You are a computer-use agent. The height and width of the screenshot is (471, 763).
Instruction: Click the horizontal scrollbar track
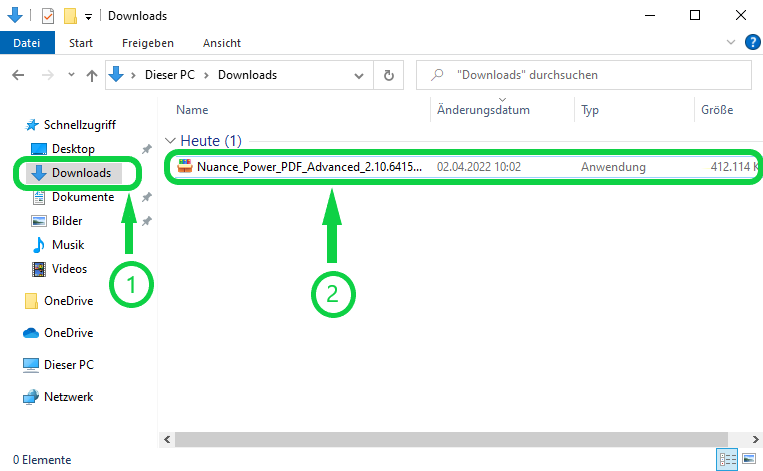coord(451,439)
